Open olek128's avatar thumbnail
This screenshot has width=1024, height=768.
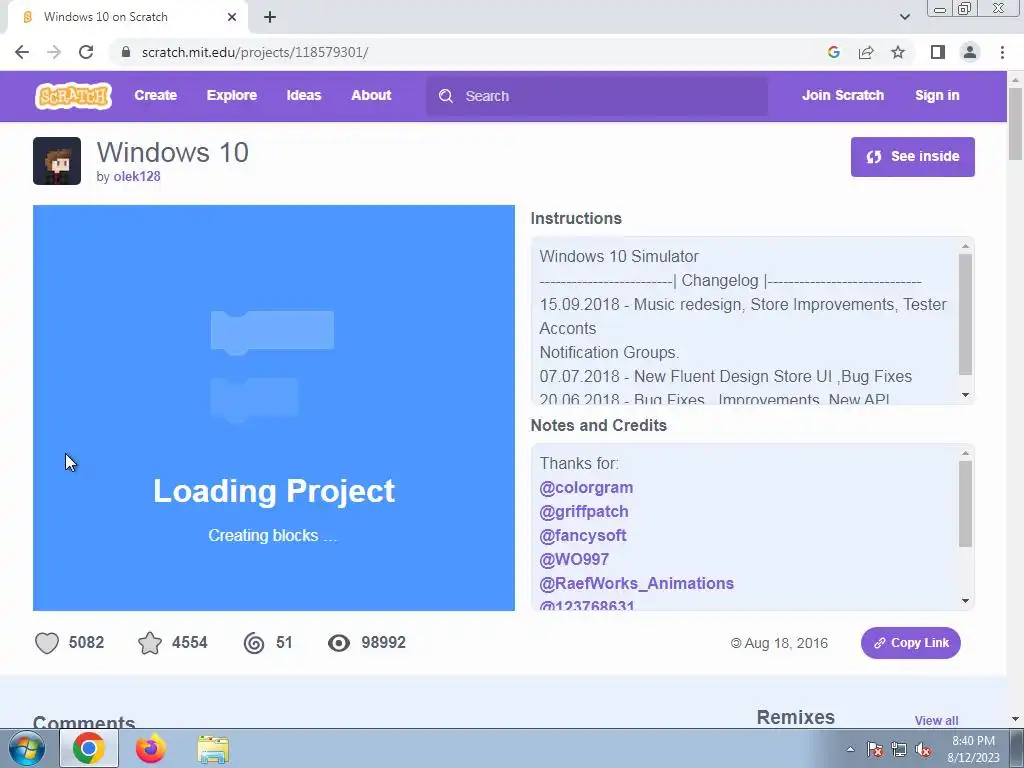coord(57,161)
